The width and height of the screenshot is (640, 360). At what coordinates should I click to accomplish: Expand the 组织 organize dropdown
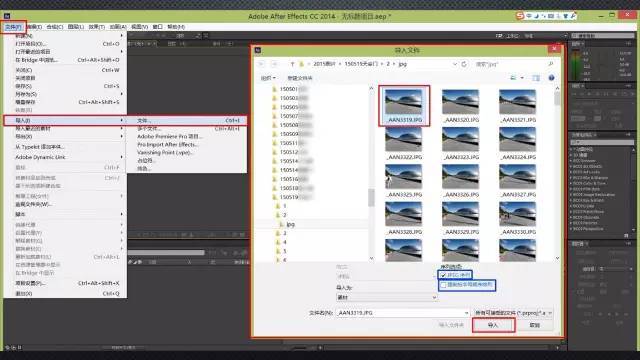click(x=268, y=78)
